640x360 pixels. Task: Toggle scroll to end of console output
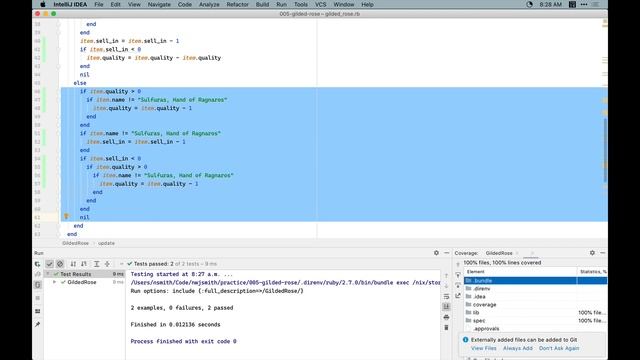pyautogui.click(x=447, y=307)
